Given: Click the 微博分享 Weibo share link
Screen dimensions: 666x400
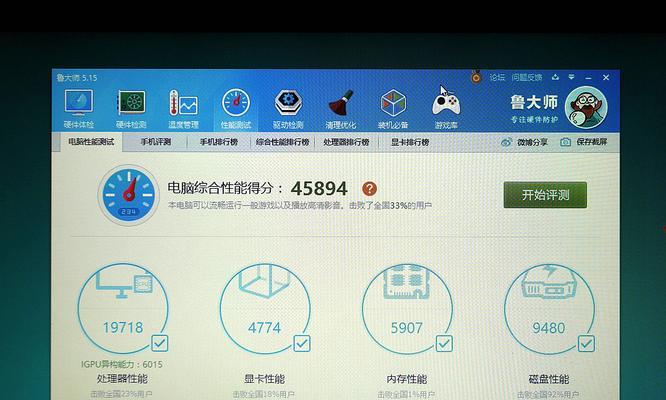Looking at the screenshot, I should pos(524,142).
